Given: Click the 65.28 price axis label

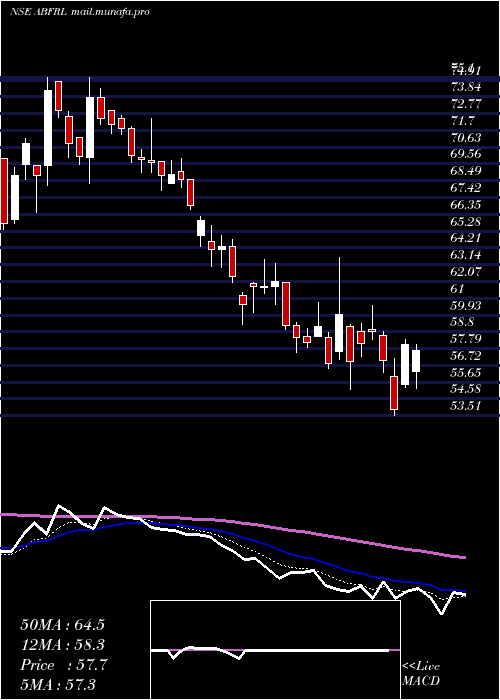Looking at the screenshot, I should (467, 221).
